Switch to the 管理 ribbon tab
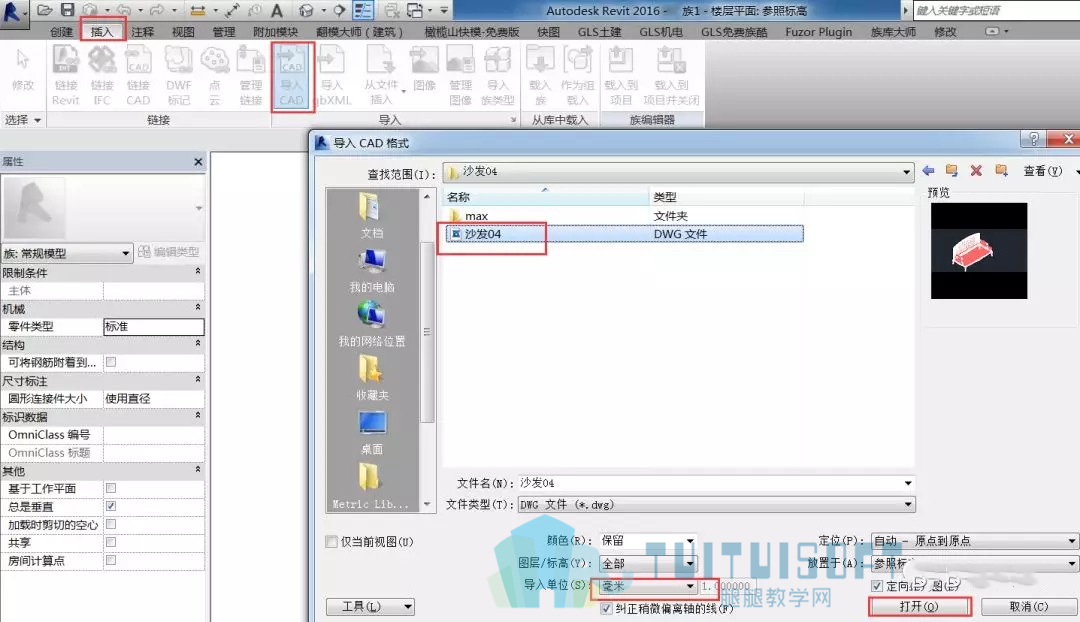Viewport: 1080px width, 622px height. [224, 32]
